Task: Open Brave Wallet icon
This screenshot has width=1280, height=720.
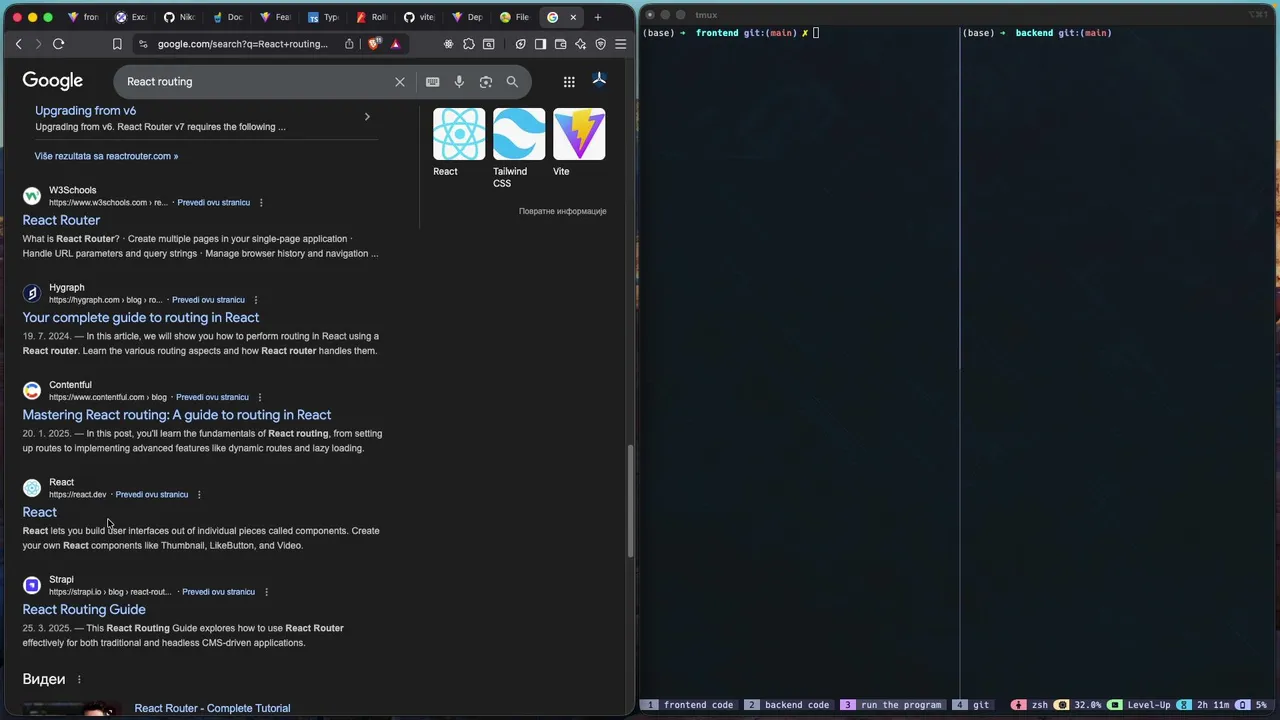Action: click(x=560, y=44)
